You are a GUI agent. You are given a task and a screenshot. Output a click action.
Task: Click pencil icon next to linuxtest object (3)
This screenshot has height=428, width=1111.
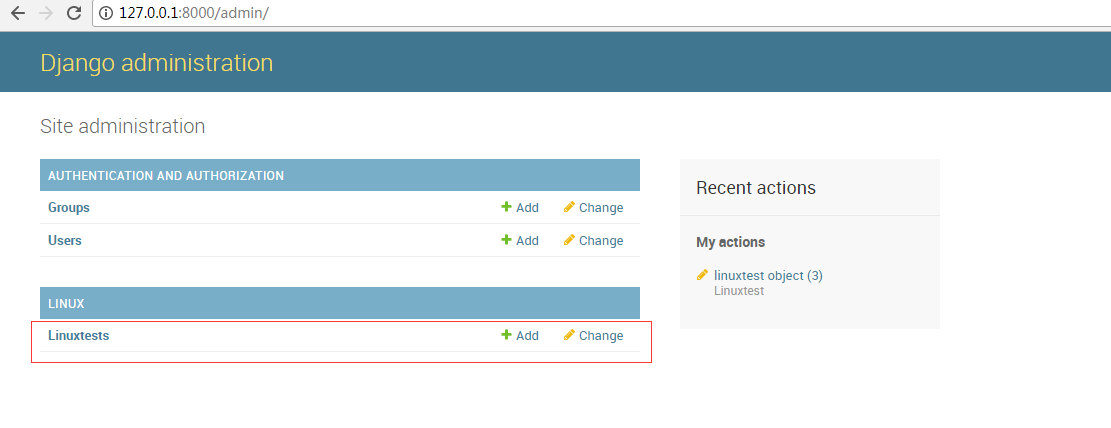702,275
